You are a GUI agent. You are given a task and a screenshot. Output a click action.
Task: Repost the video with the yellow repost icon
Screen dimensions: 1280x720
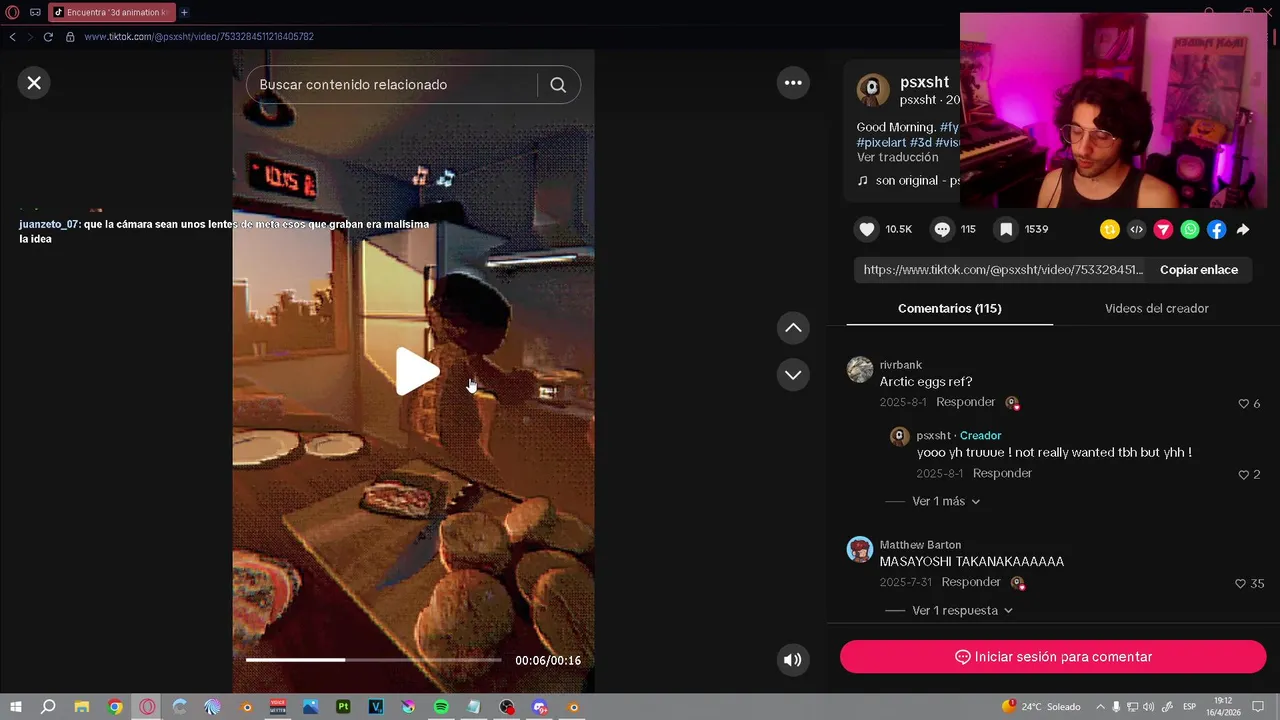1109,229
